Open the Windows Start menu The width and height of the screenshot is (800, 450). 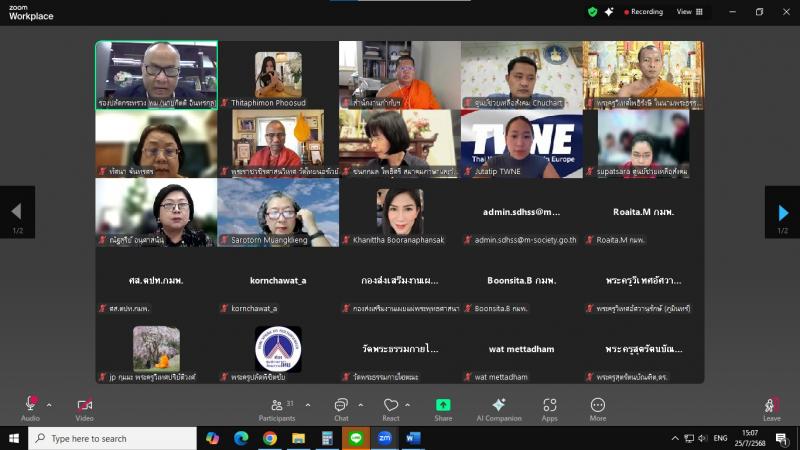[14, 438]
